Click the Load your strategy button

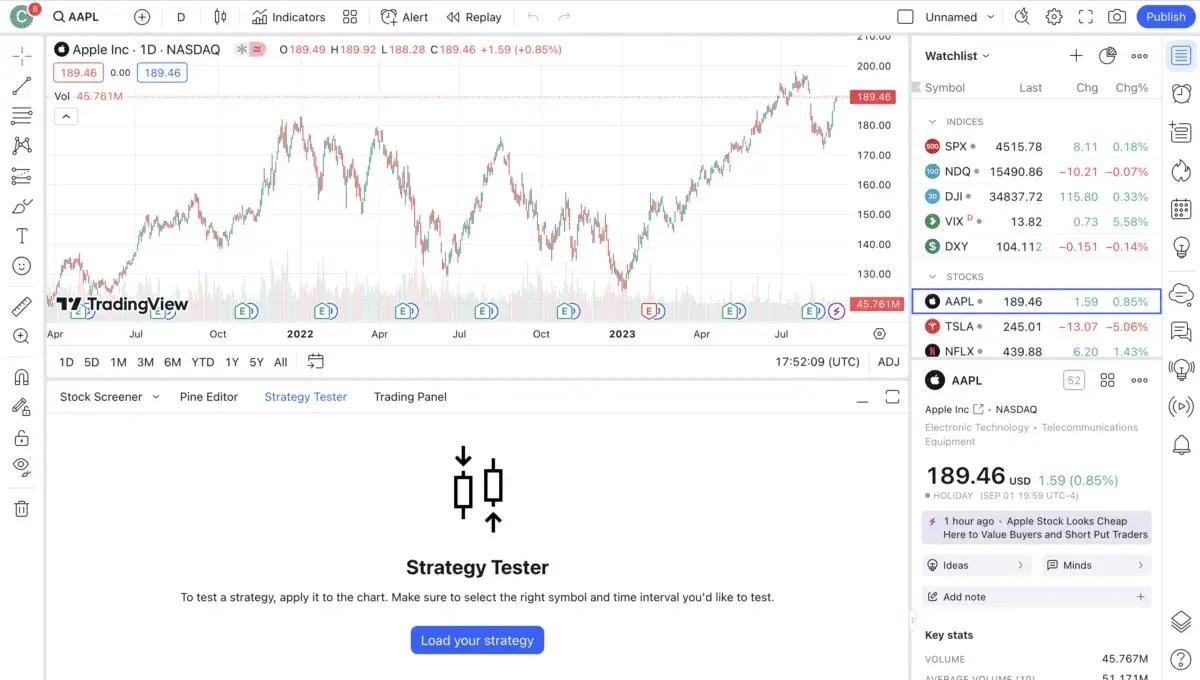tap(477, 640)
